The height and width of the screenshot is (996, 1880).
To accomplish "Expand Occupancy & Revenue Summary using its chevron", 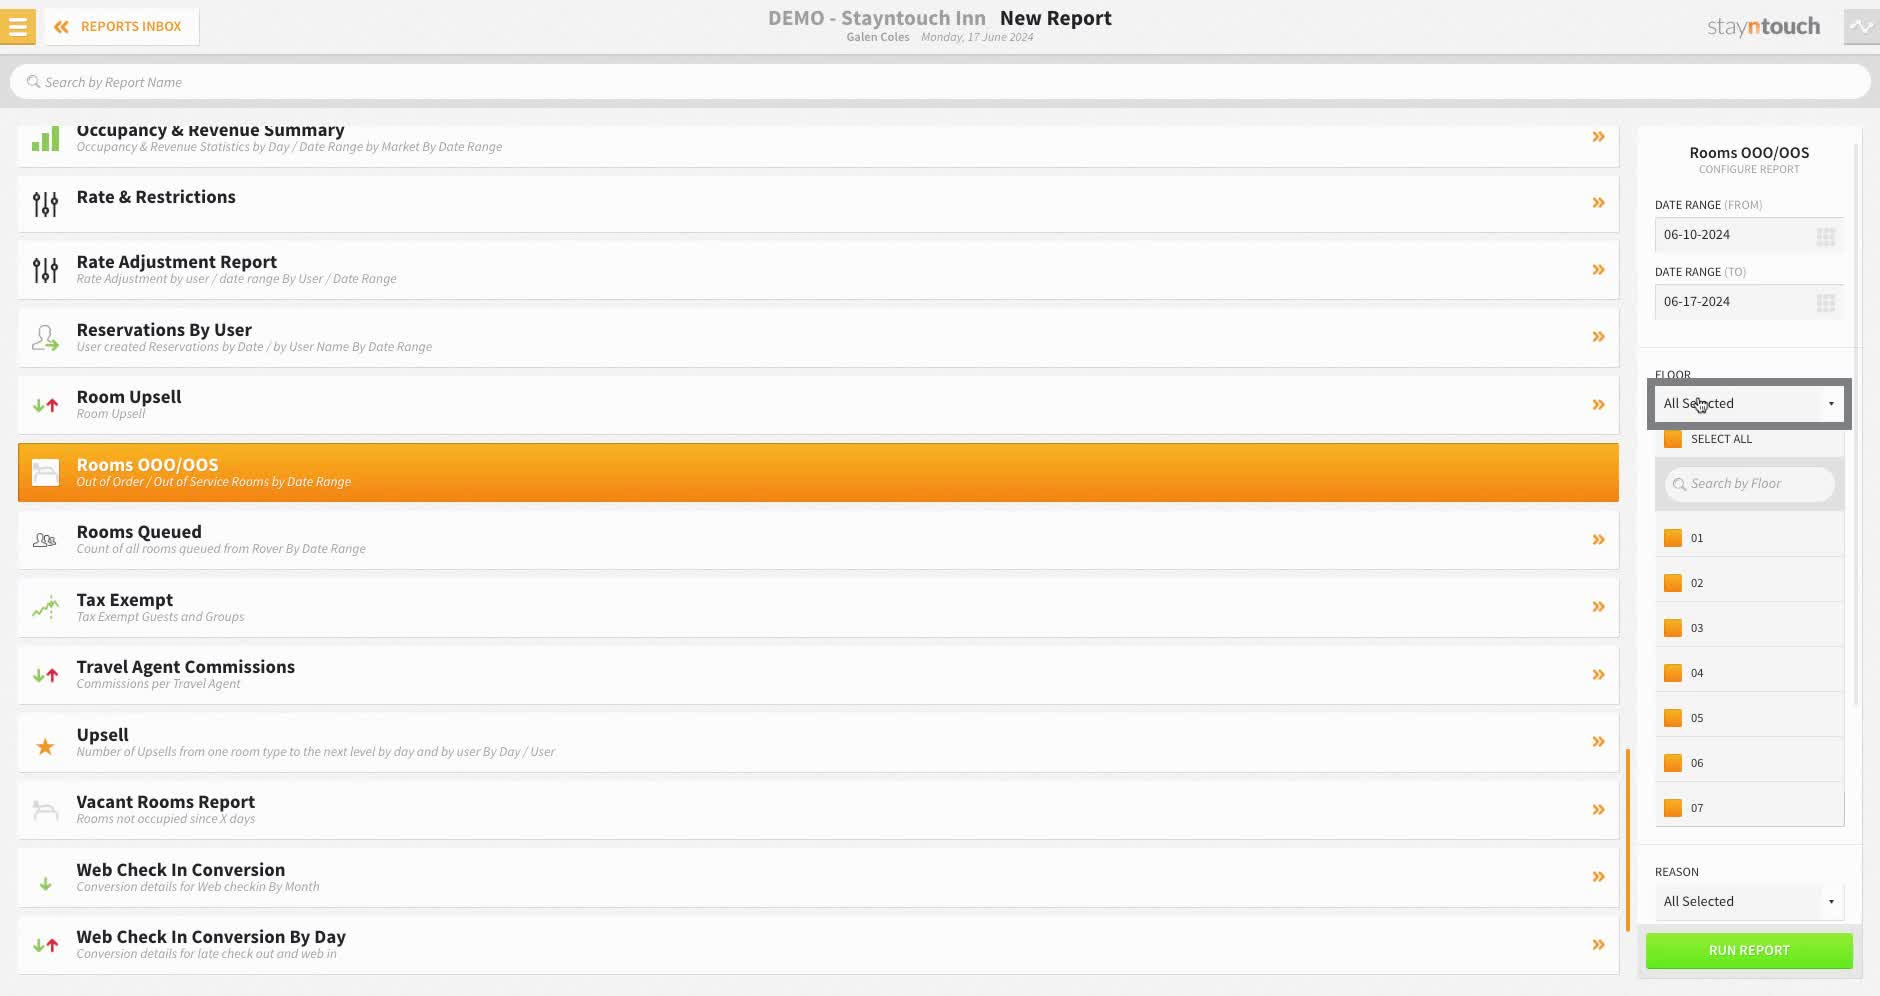I will pos(1598,136).
